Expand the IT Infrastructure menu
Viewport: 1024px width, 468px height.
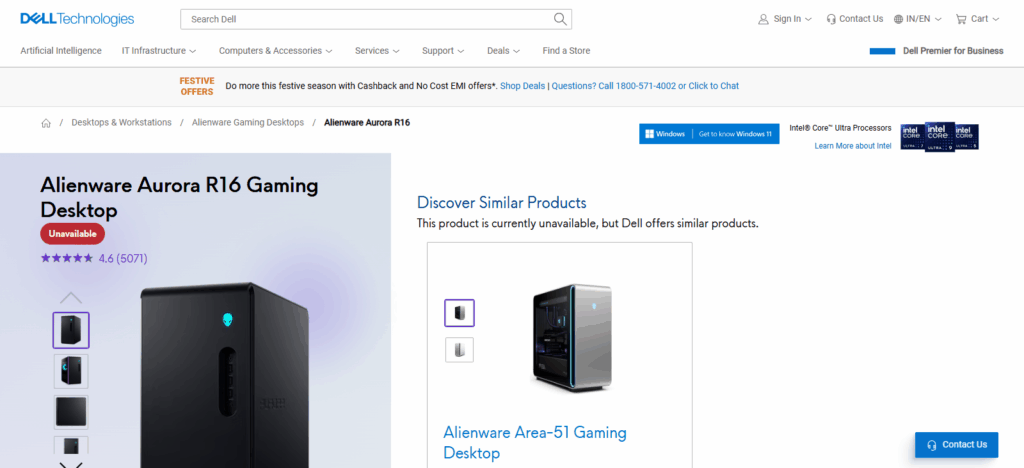159,51
